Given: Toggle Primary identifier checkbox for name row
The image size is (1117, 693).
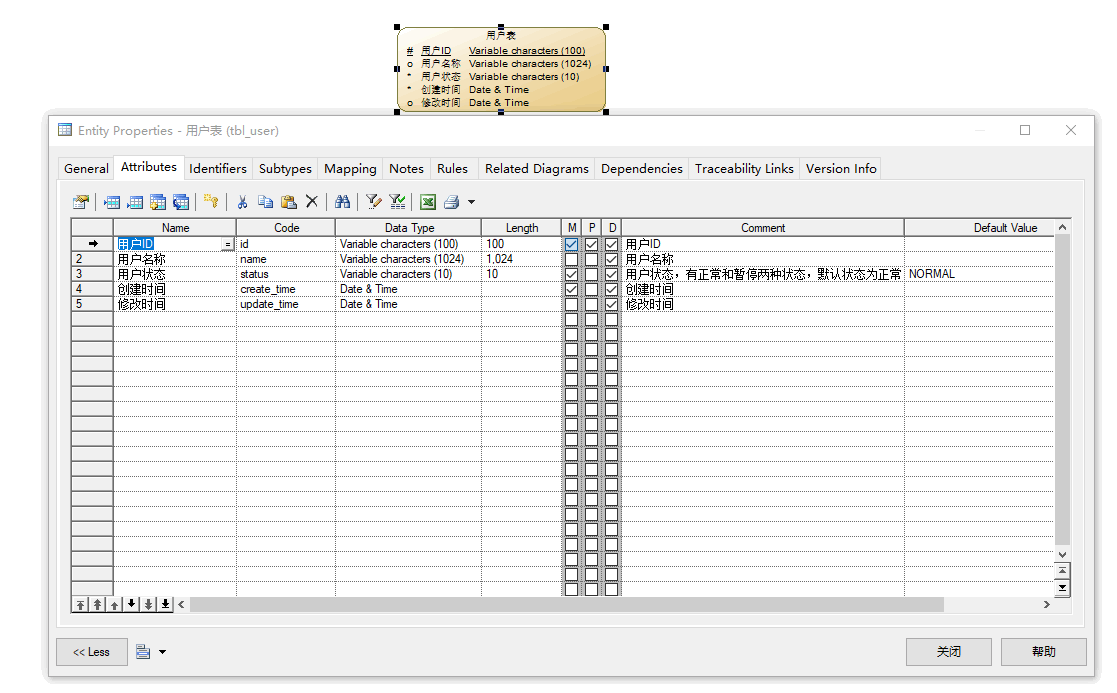Looking at the screenshot, I should pos(591,259).
